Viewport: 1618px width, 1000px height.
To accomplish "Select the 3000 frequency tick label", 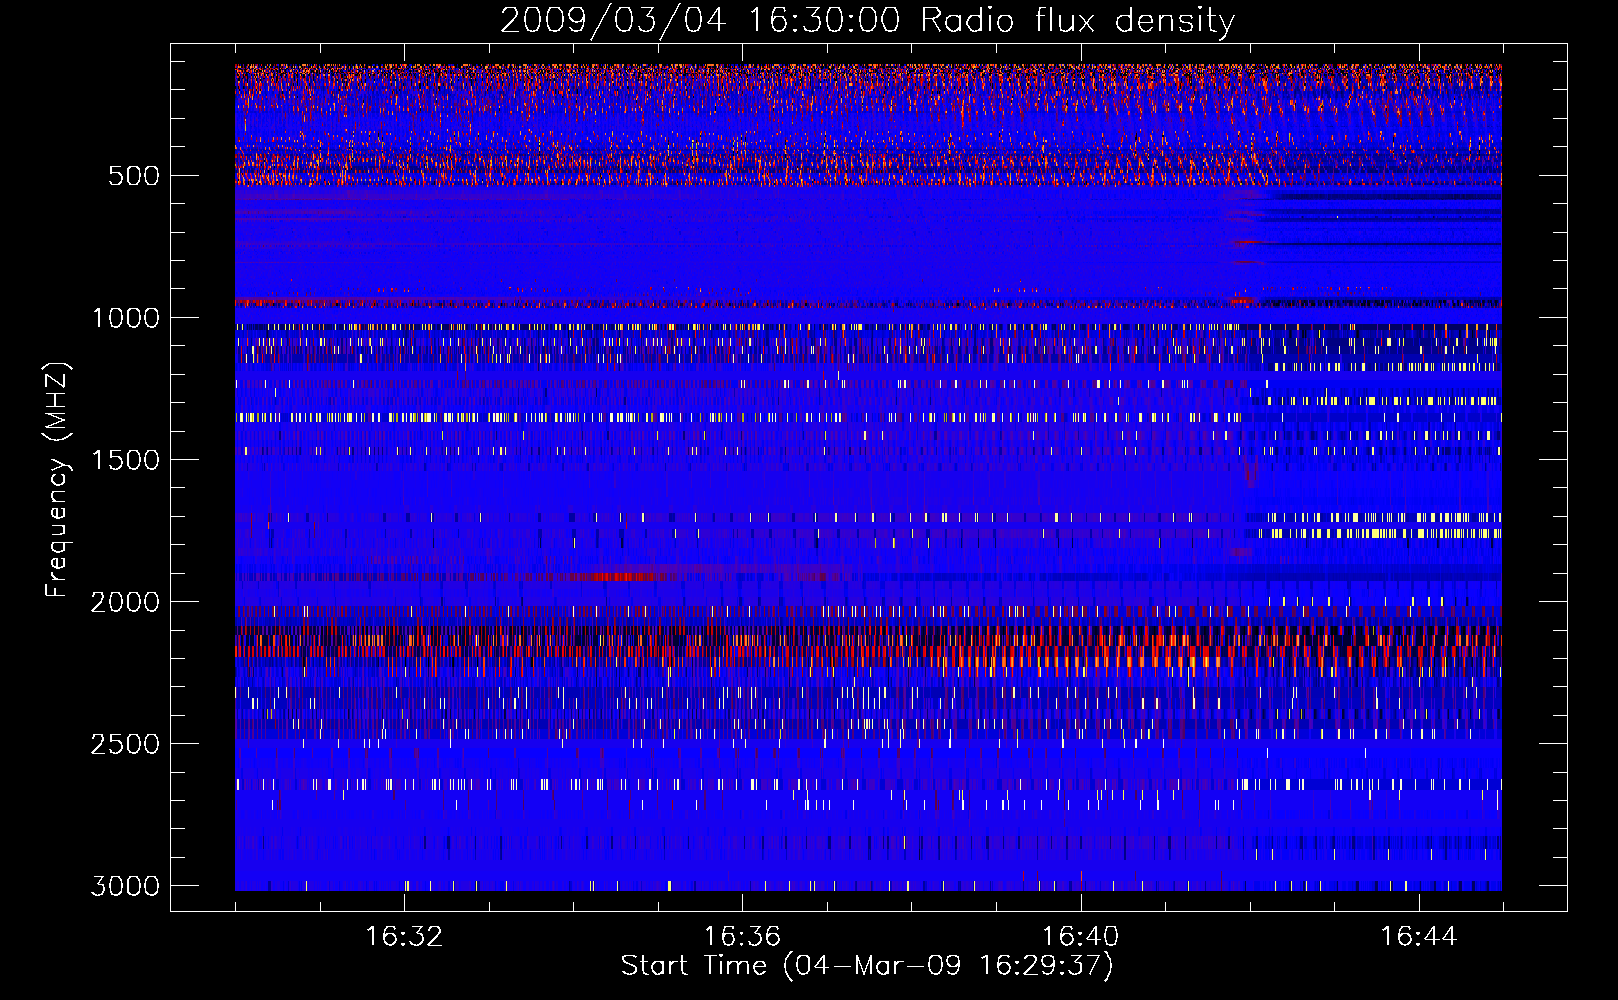I will 125,886.
